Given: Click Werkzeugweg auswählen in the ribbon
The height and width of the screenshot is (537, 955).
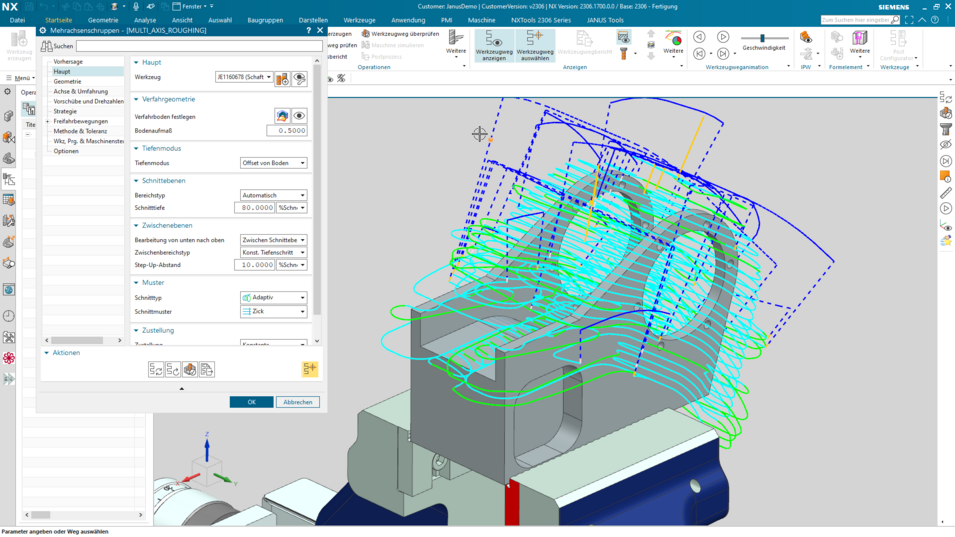Looking at the screenshot, I should tap(535, 46).
